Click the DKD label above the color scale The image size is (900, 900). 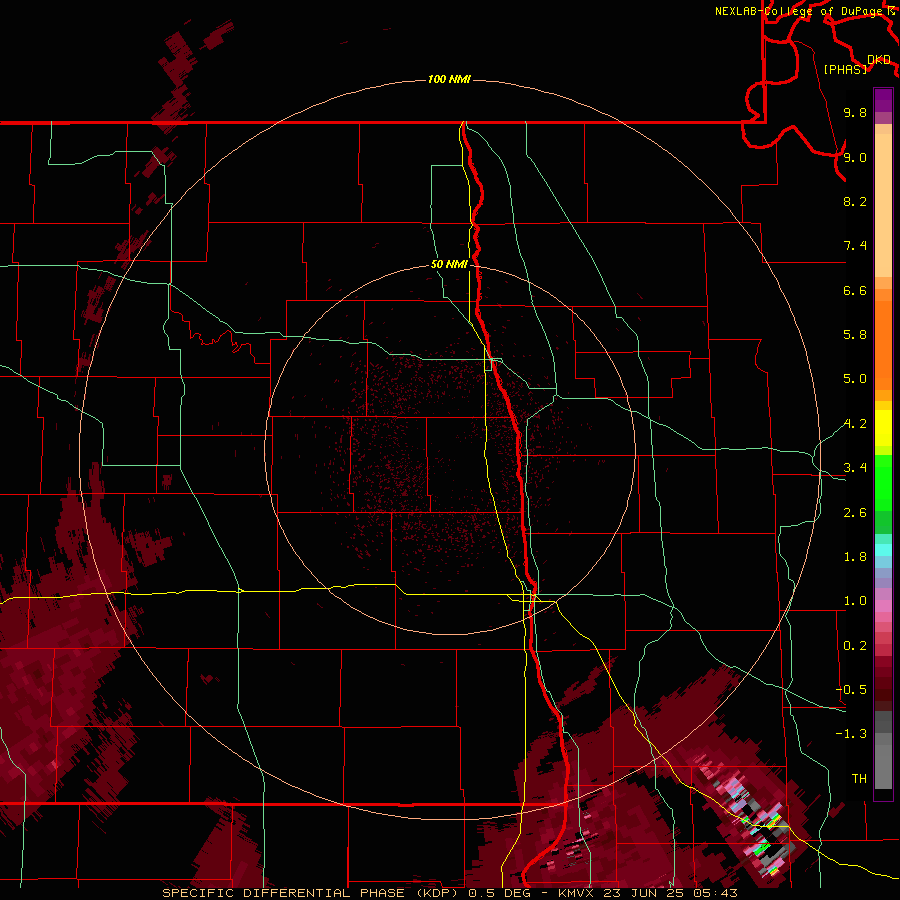(x=879, y=59)
